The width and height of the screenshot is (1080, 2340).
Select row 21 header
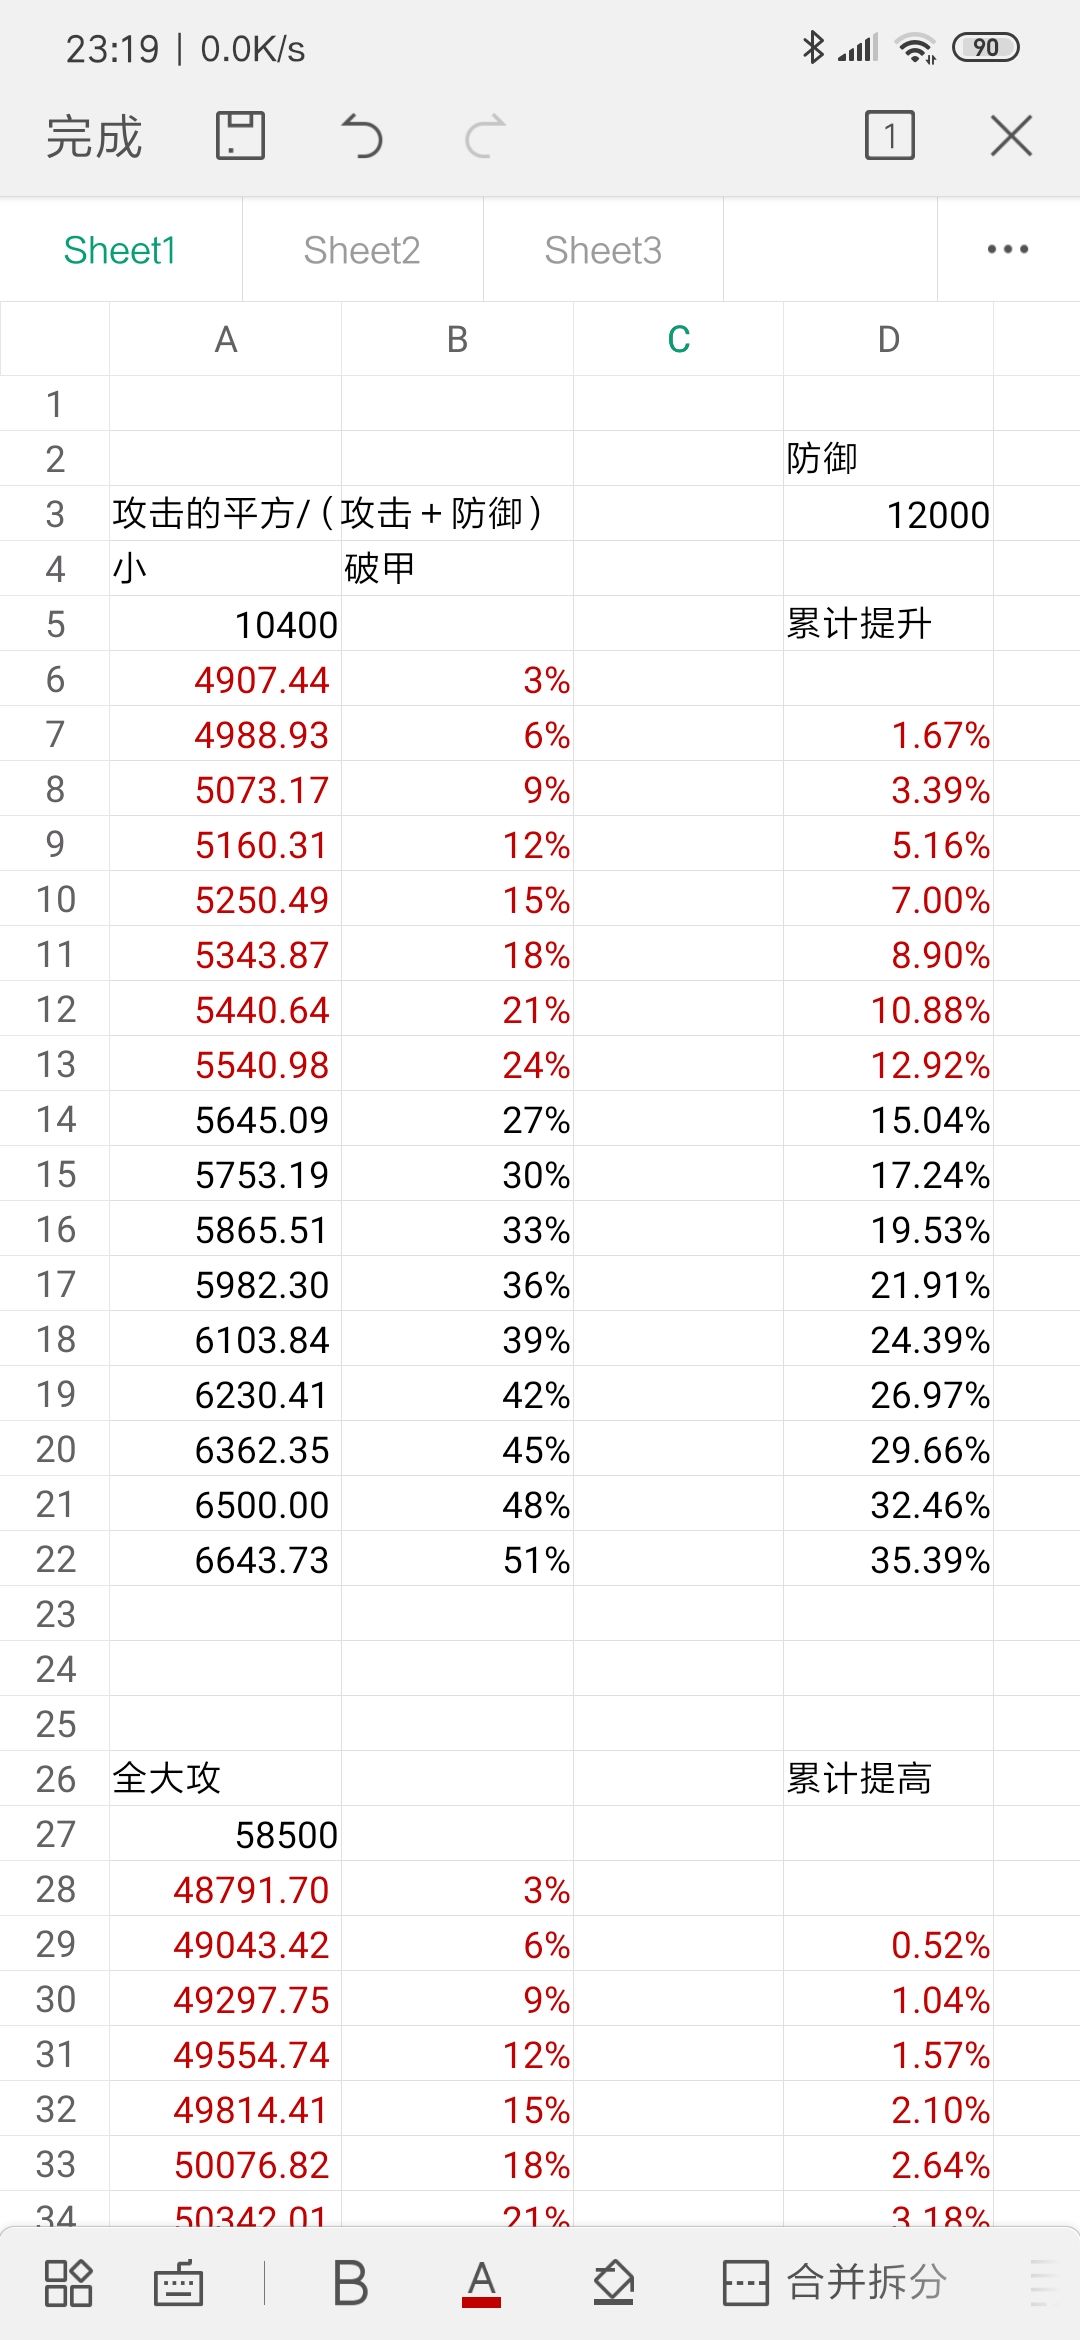(x=55, y=1504)
